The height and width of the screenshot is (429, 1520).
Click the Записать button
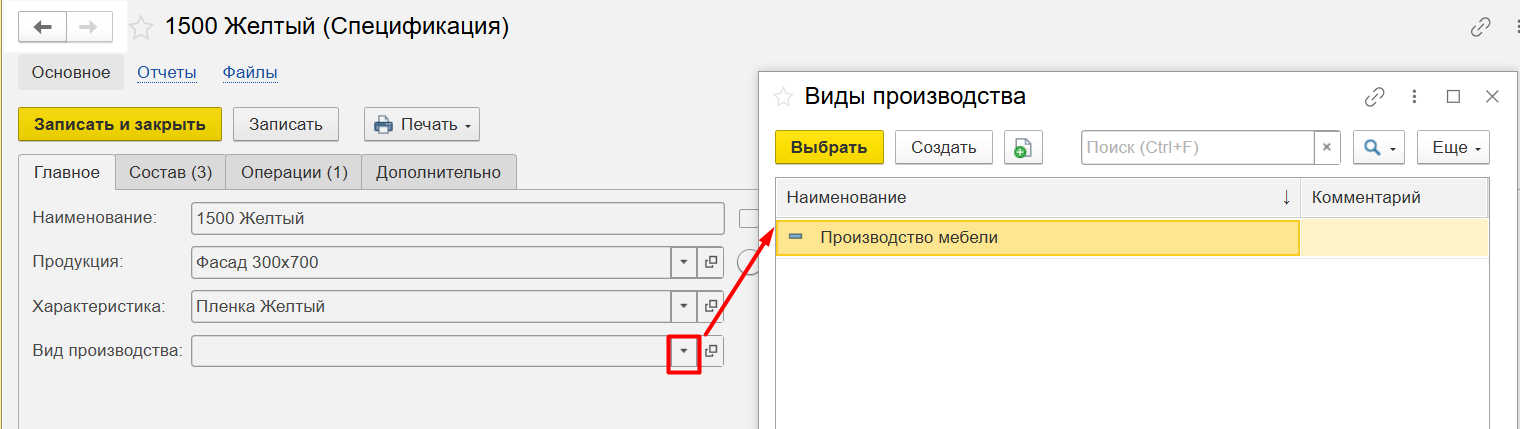286,124
